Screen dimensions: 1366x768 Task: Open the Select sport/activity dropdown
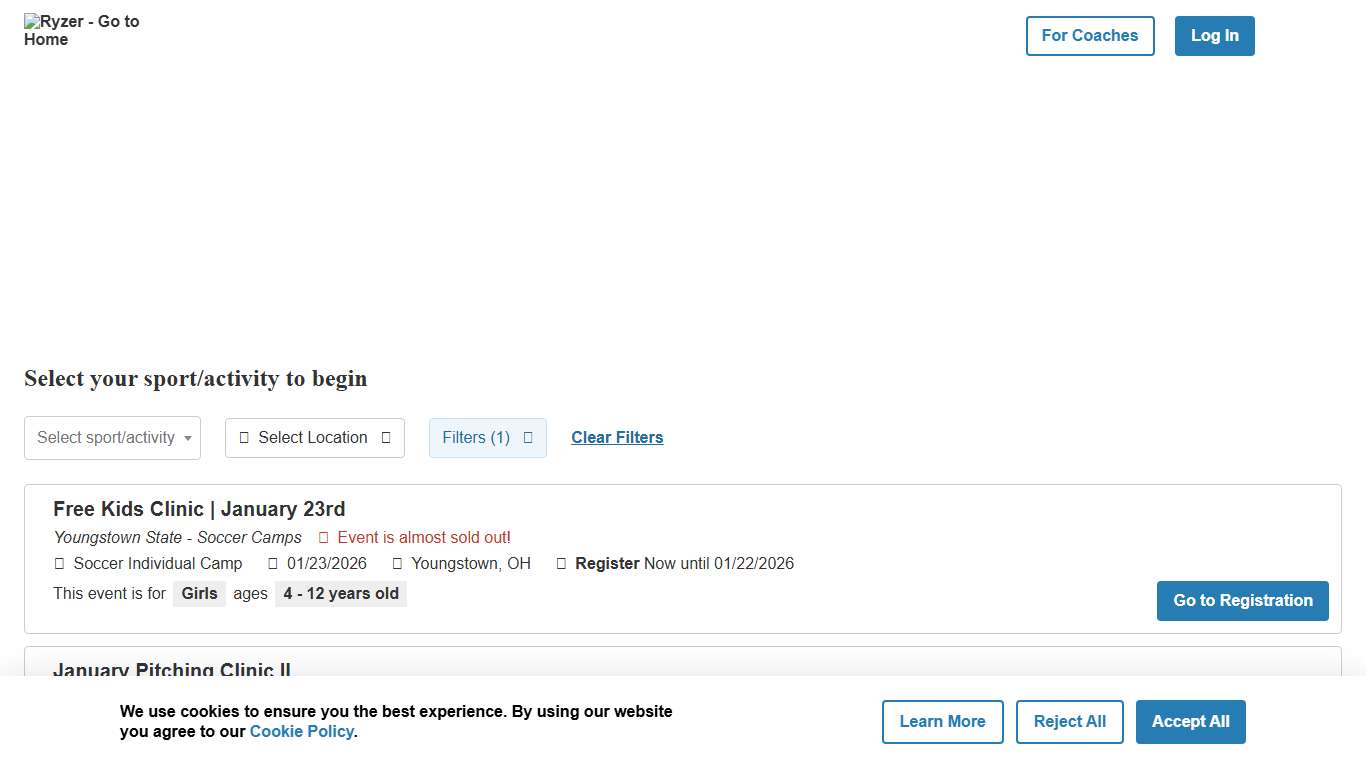(x=112, y=438)
